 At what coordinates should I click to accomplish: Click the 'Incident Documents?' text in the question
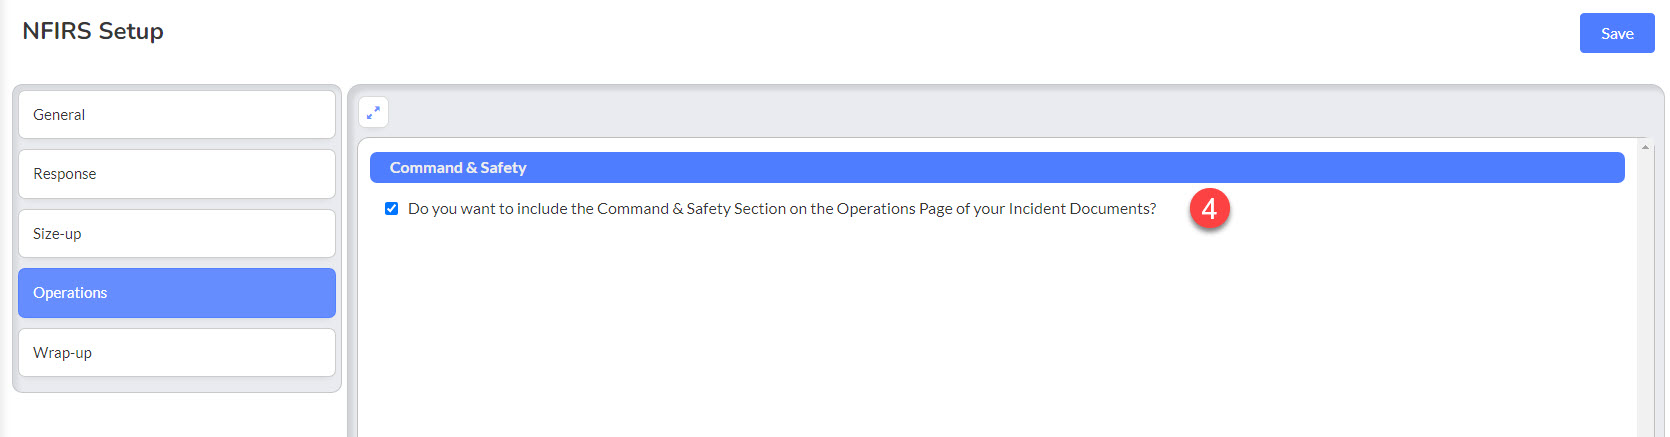1082,209
